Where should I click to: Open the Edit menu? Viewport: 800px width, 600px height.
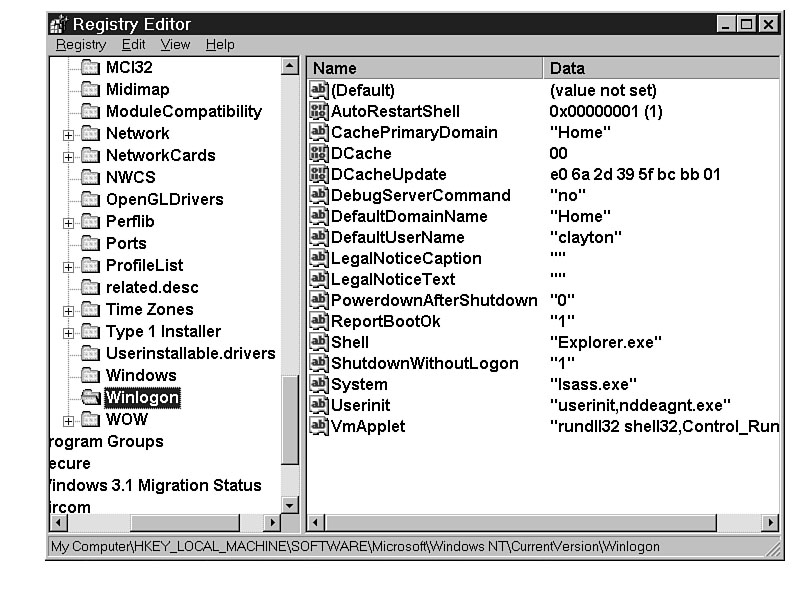pyautogui.click(x=133, y=45)
